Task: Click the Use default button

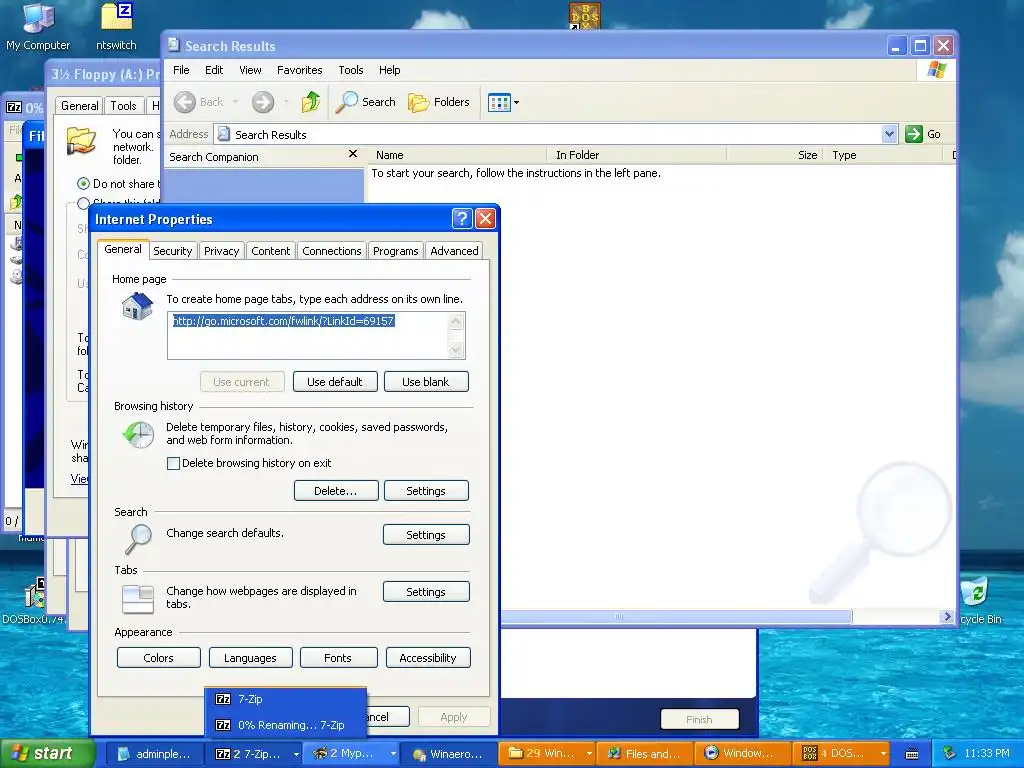Action: (334, 382)
